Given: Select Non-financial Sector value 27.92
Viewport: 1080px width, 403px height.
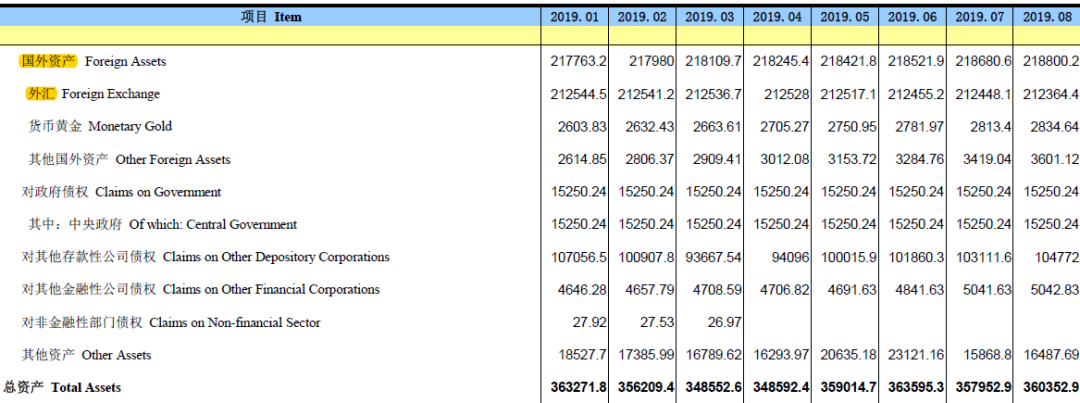Looking at the screenshot, I should 590,322.
